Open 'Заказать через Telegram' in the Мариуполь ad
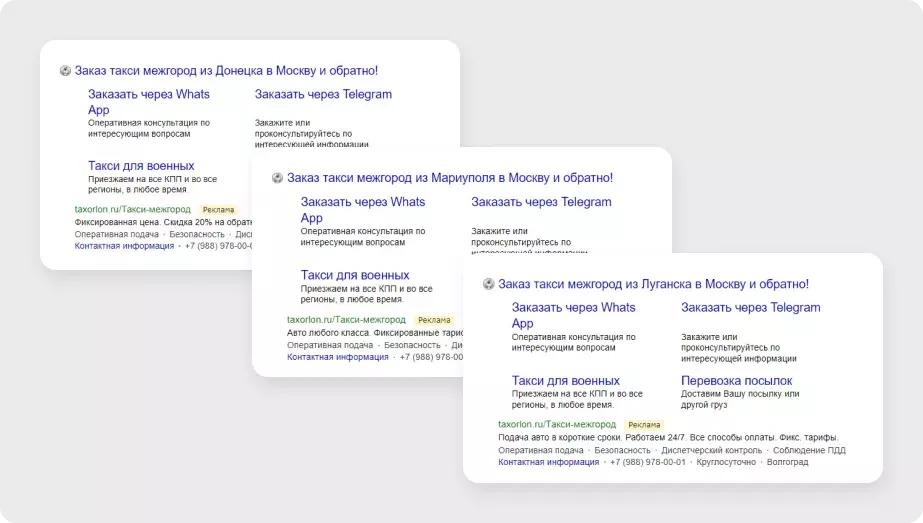Viewport: 923px width, 523px height. [x=541, y=202]
